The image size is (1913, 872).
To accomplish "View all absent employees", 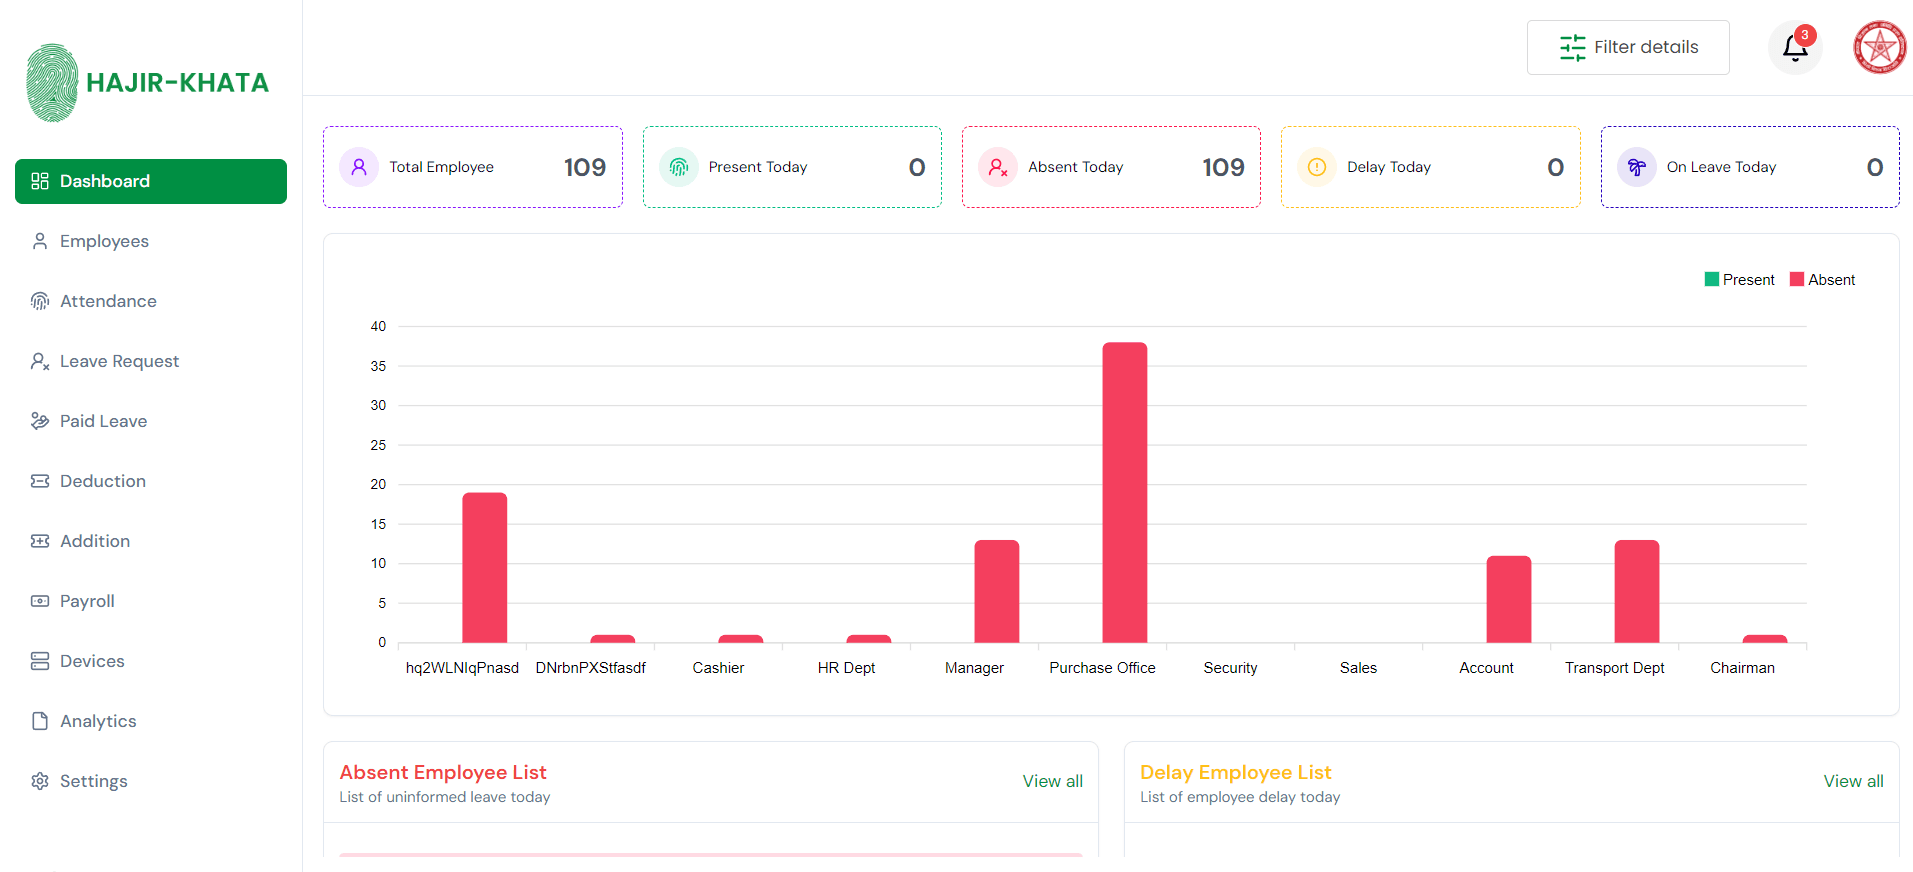I will [x=1052, y=781].
